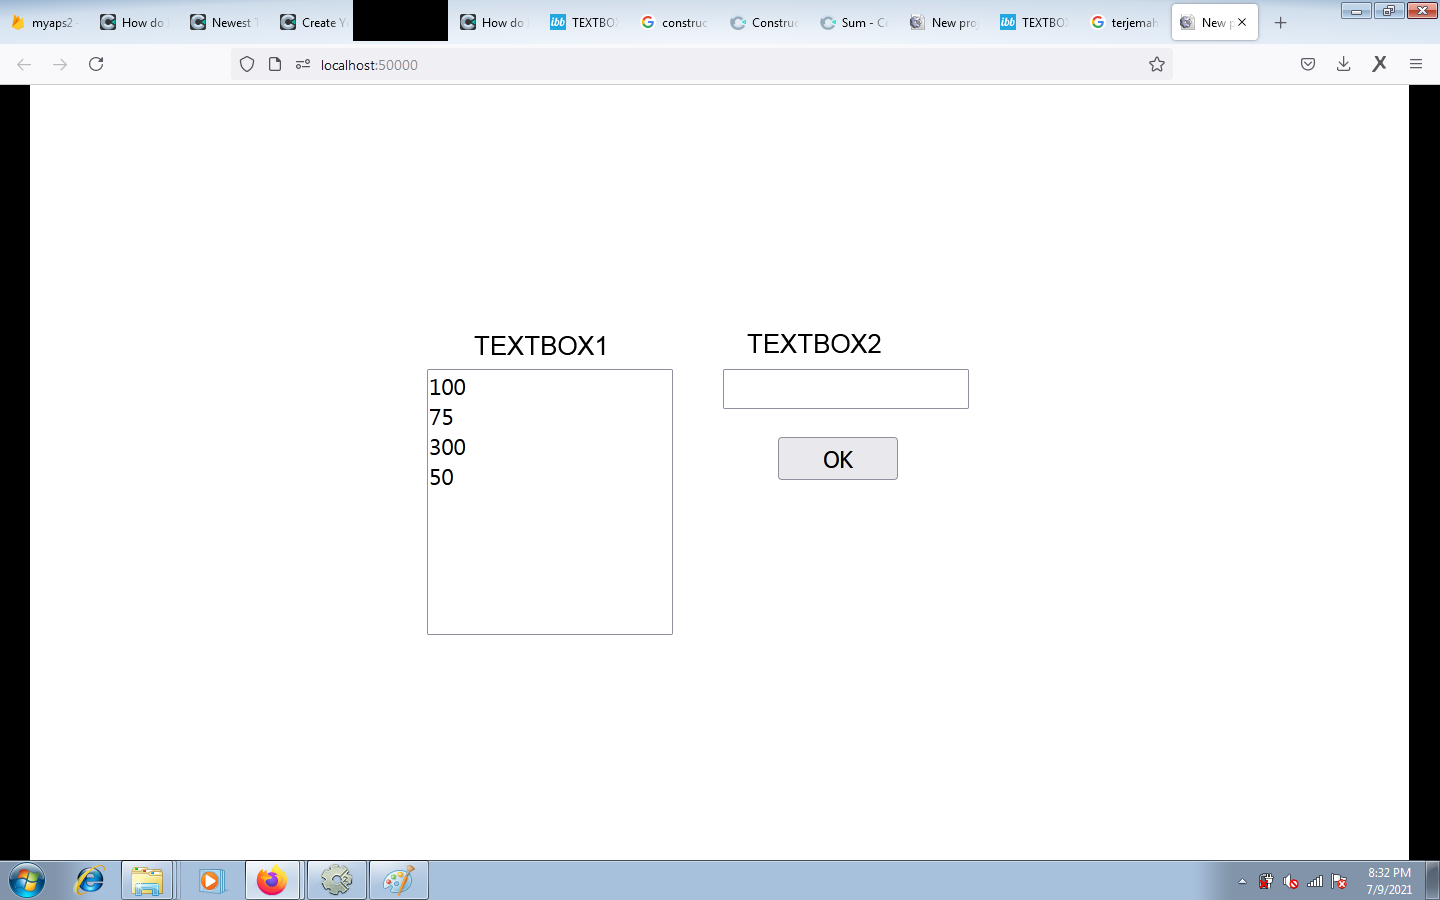Viewport: 1440px width, 900px height.
Task: Click the page info icon in address bar
Action: pos(275,64)
